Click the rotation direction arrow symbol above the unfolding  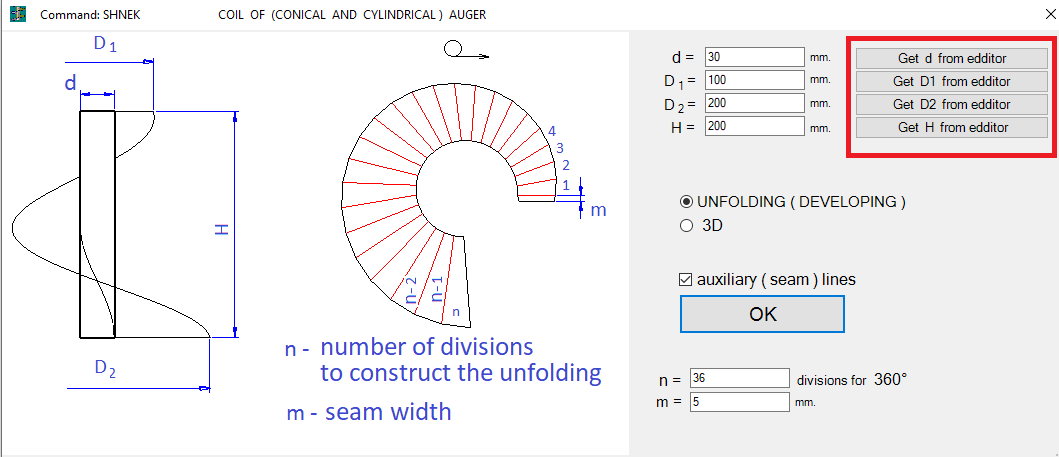(466, 51)
